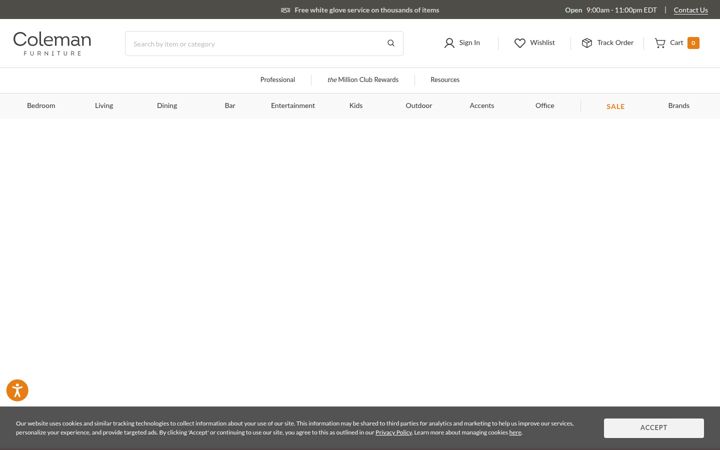The height and width of the screenshot is (450, 720).
Task: Open Sign In link
Action: point(469,42)
